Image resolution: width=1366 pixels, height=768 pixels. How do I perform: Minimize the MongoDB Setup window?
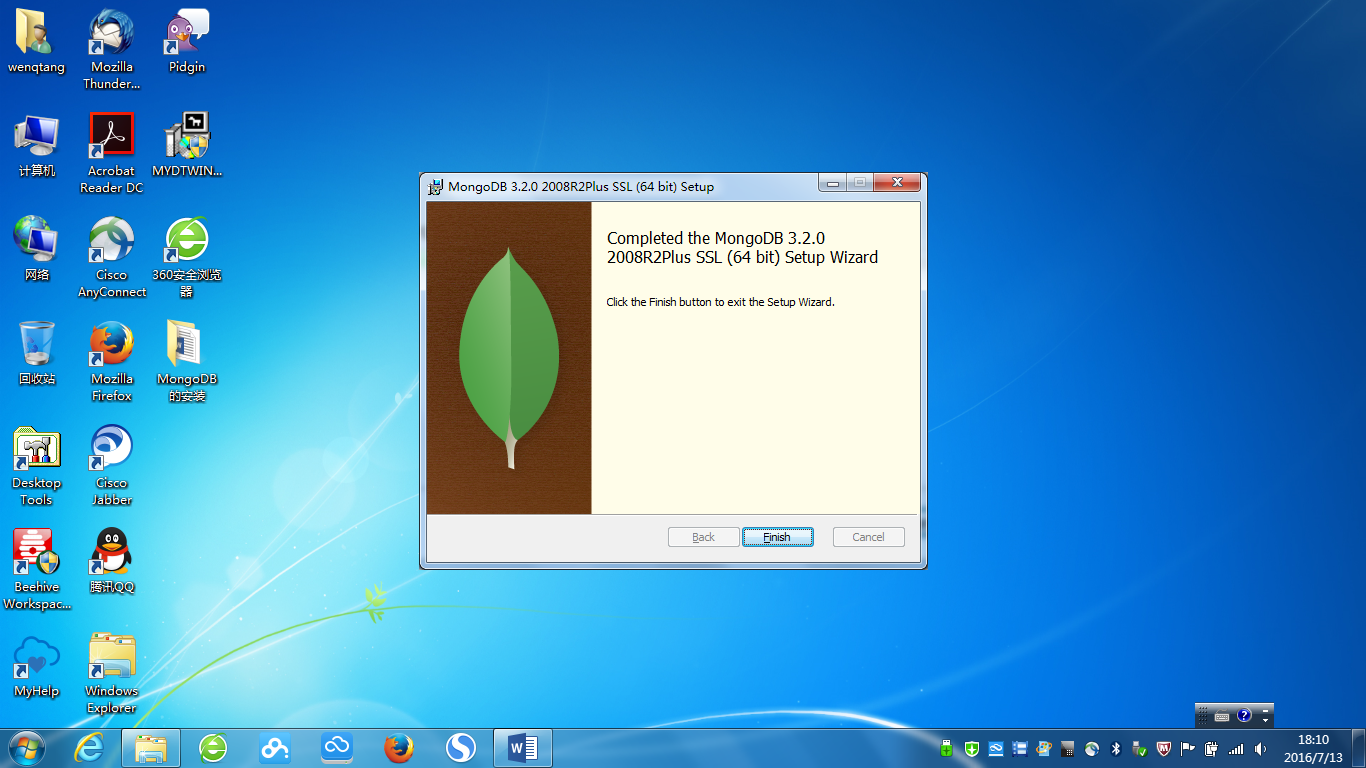click(832, 183)
